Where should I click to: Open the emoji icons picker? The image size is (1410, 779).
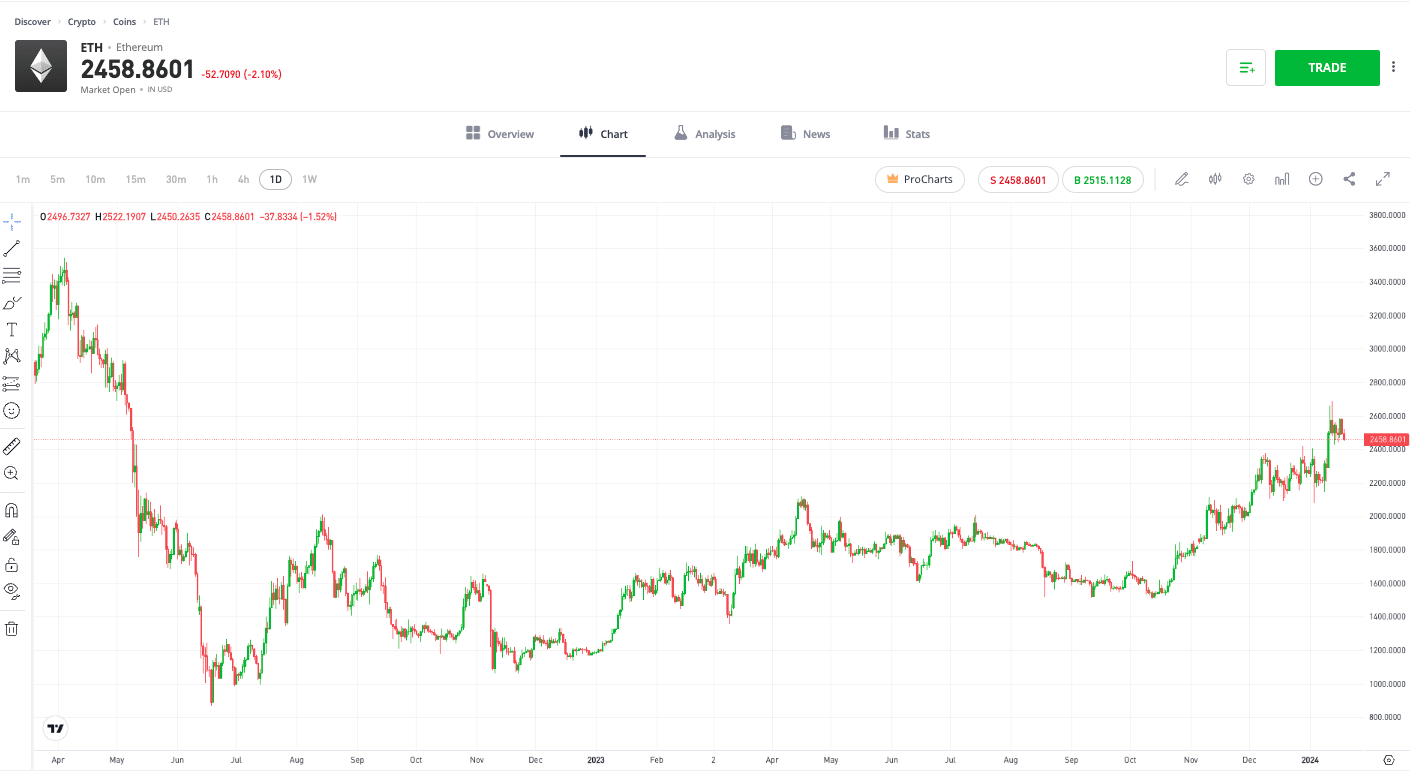point(12,410)
